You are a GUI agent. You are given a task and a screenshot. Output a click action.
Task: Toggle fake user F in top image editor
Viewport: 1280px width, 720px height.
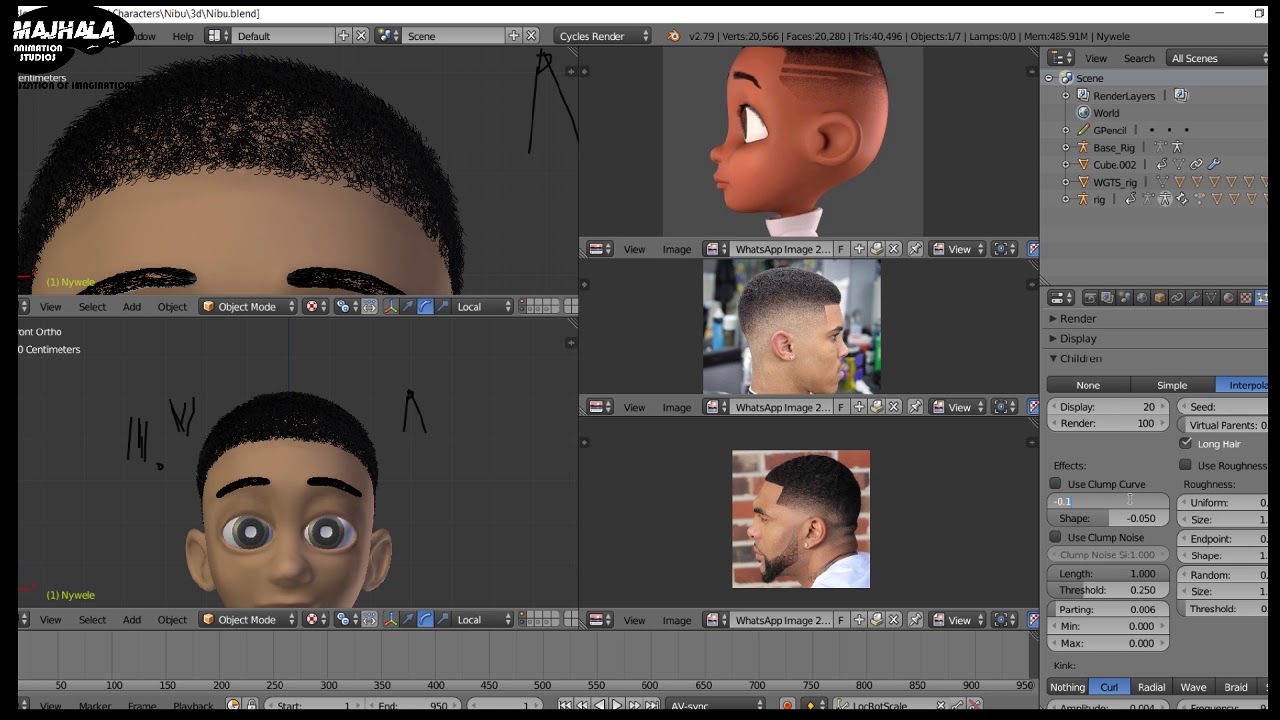tap(841, 249)
